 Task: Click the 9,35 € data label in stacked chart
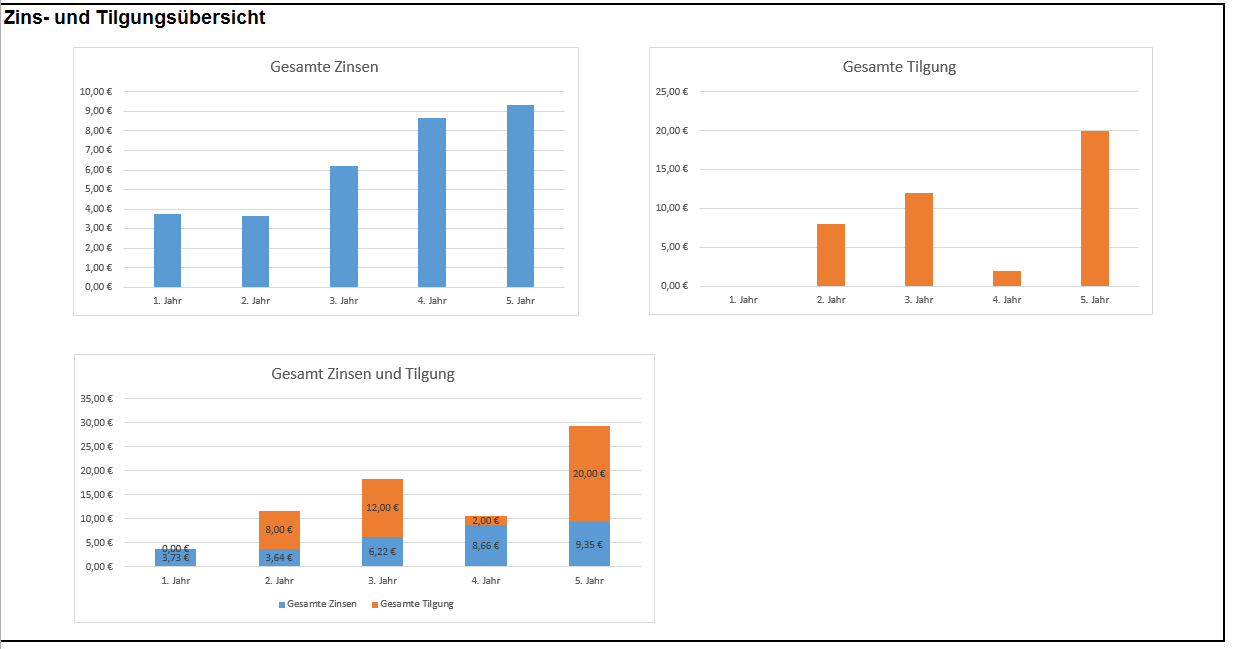point(589,545)
